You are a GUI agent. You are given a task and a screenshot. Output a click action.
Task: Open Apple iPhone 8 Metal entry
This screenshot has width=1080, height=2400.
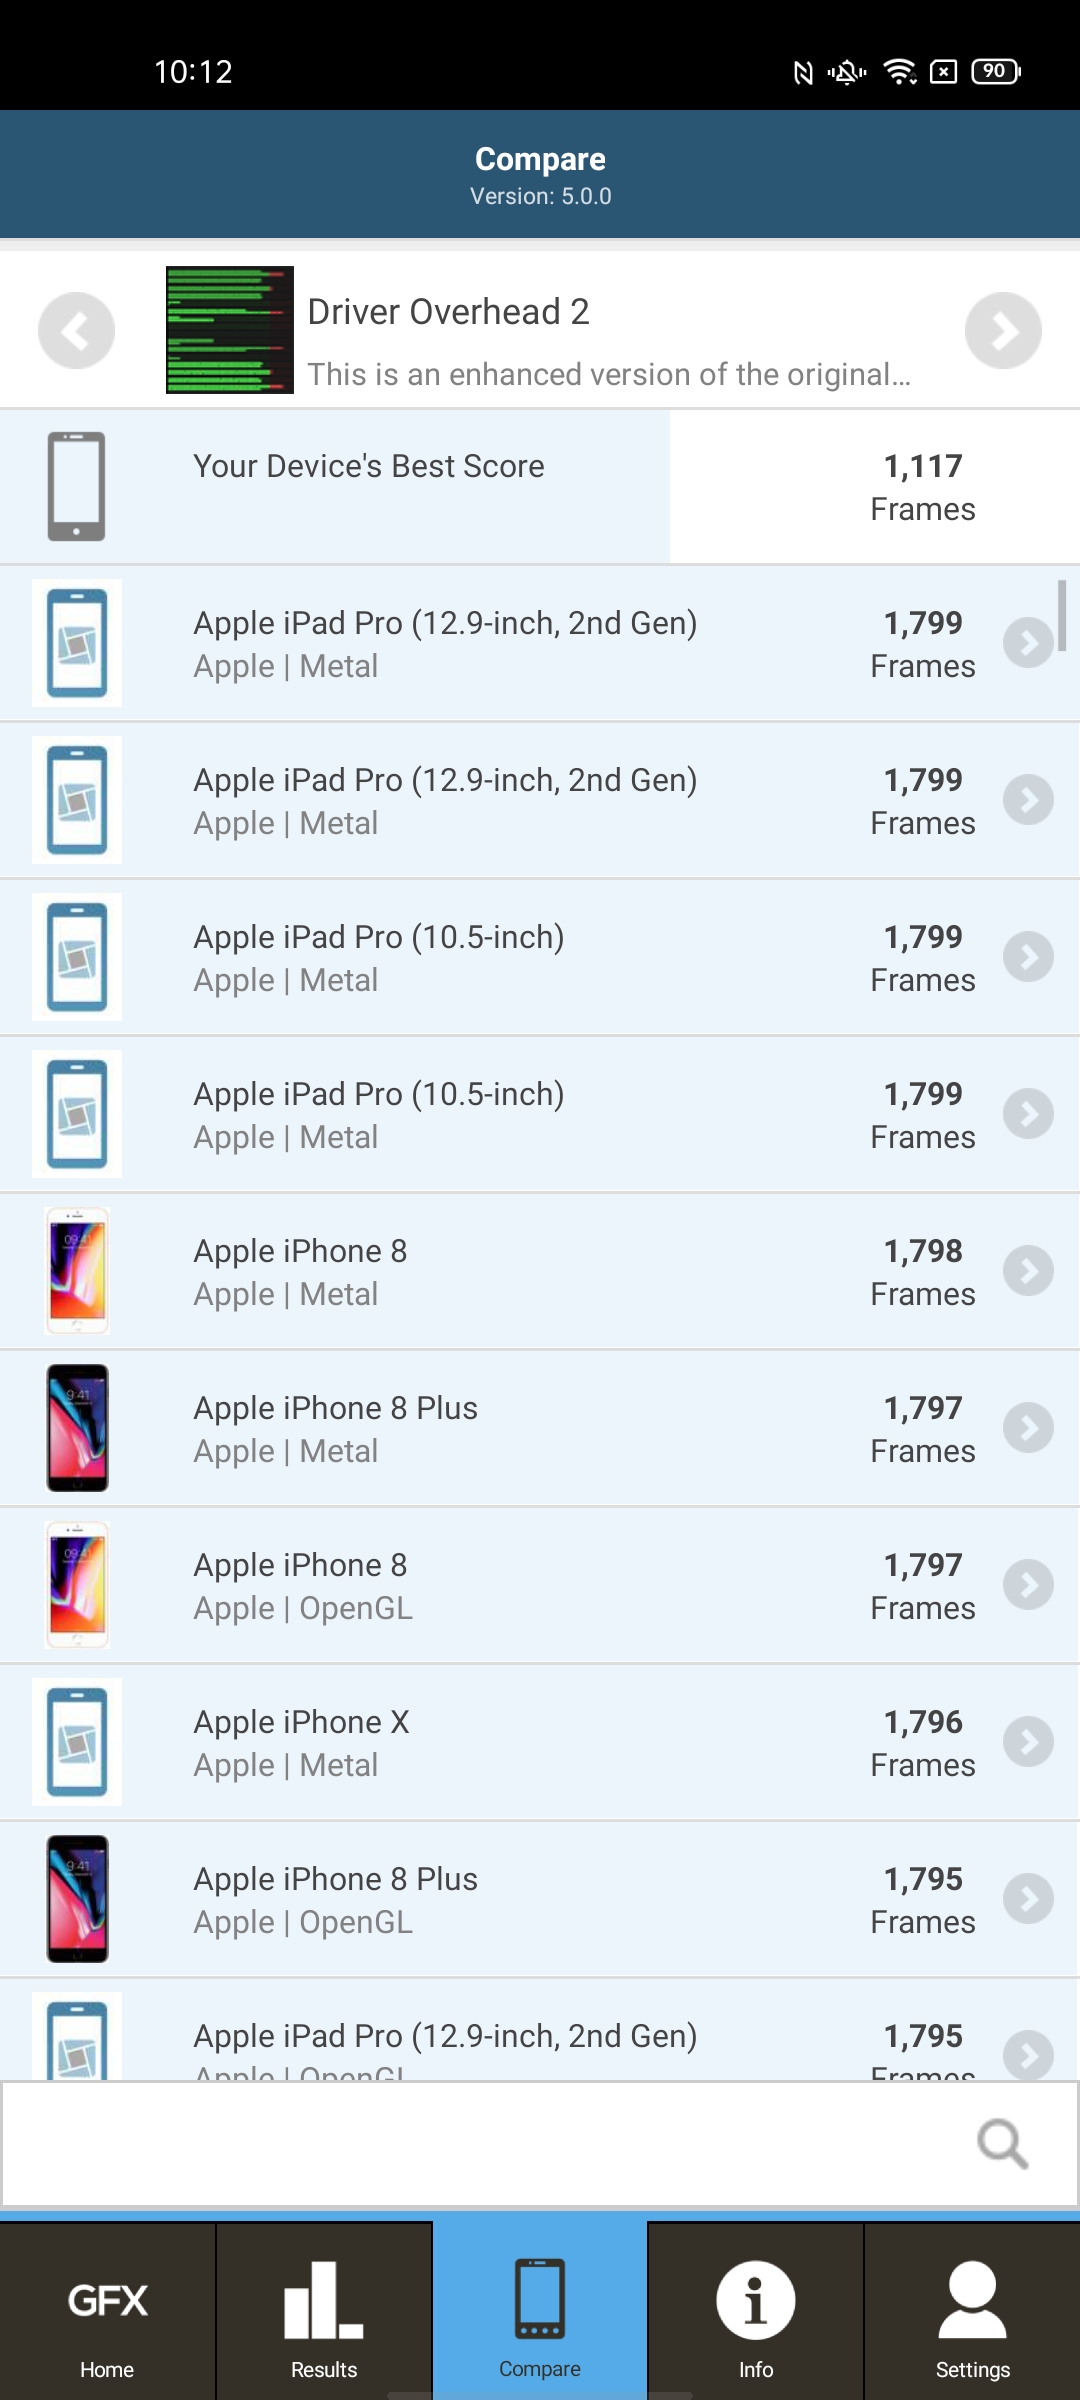(1028, 1271)
